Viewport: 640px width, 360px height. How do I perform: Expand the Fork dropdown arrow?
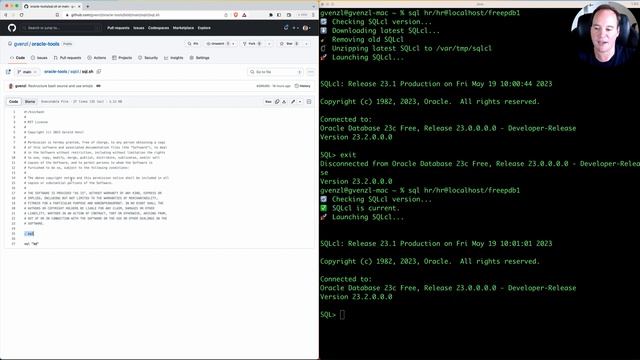pos(269,44)
